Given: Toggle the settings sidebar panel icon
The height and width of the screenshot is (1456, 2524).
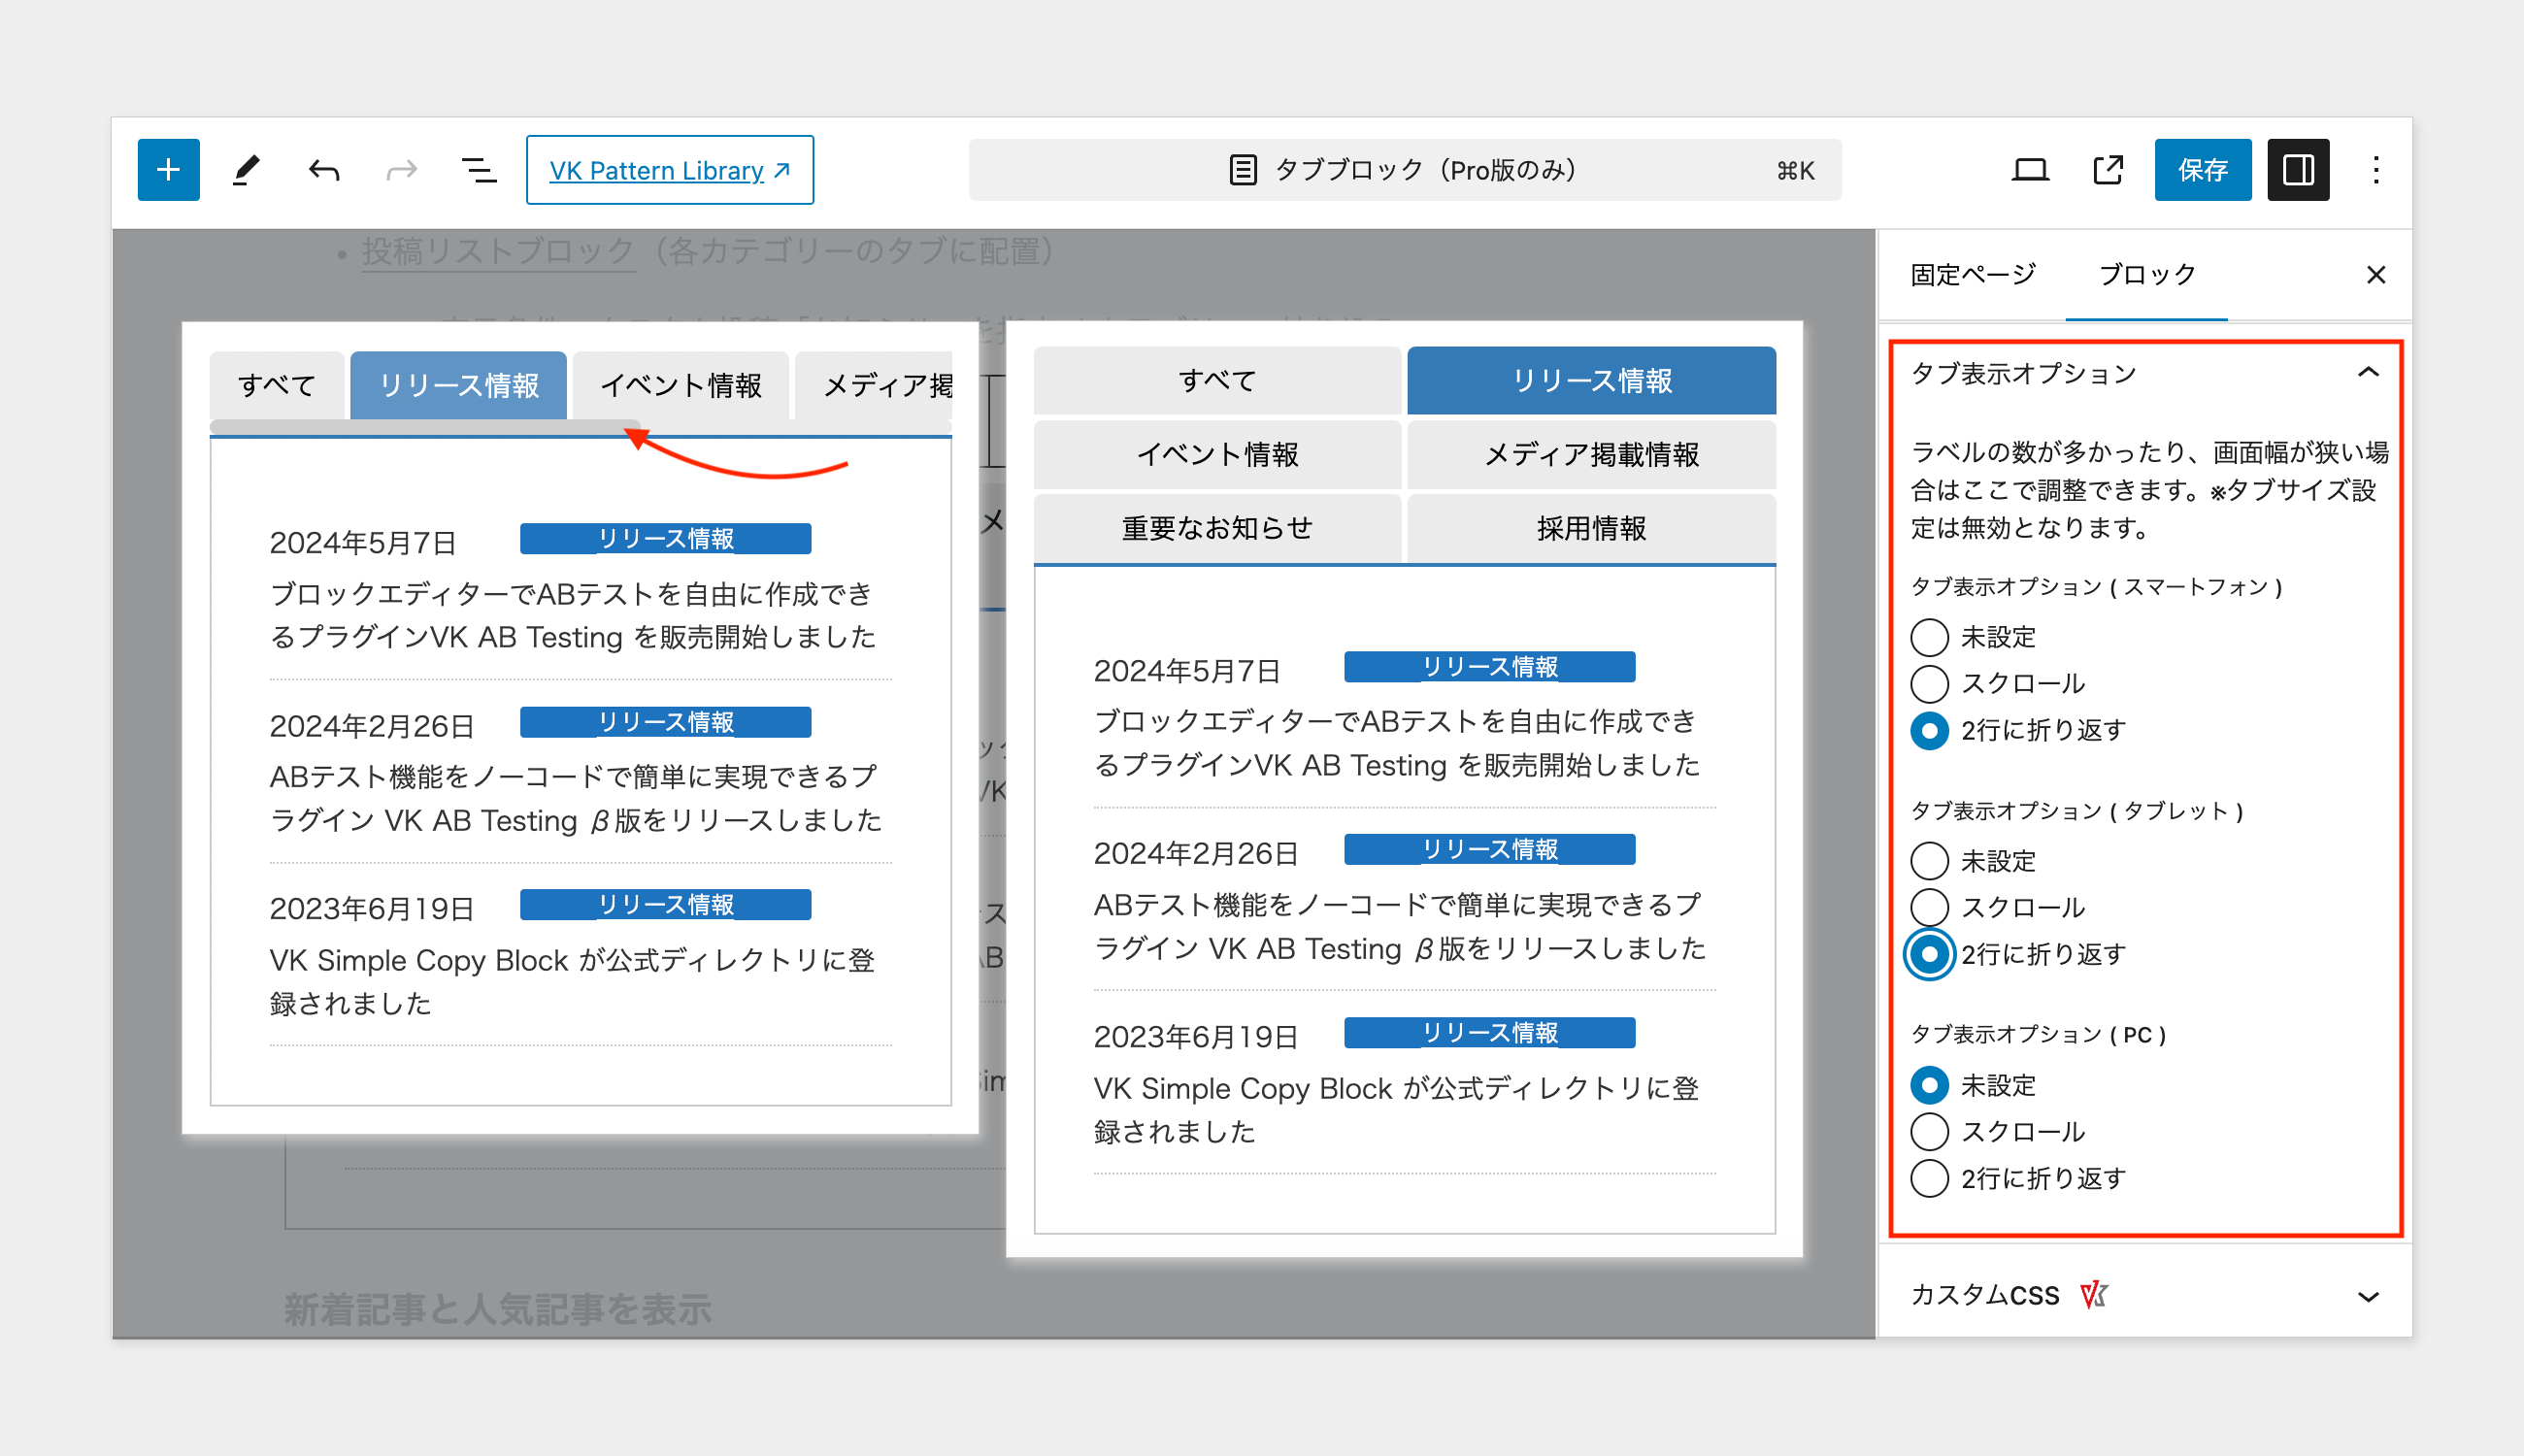Looking at the screenshot, I should coord(2297,170).
